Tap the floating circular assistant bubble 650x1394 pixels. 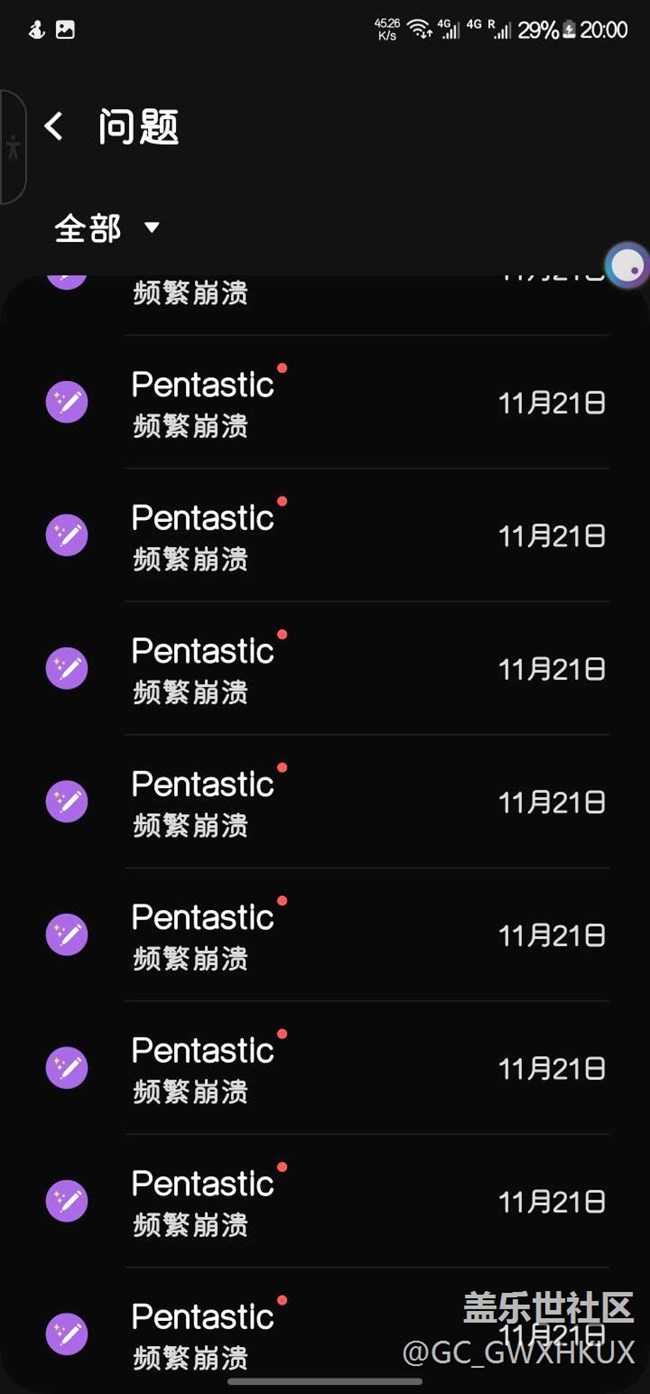pos(628,265)
